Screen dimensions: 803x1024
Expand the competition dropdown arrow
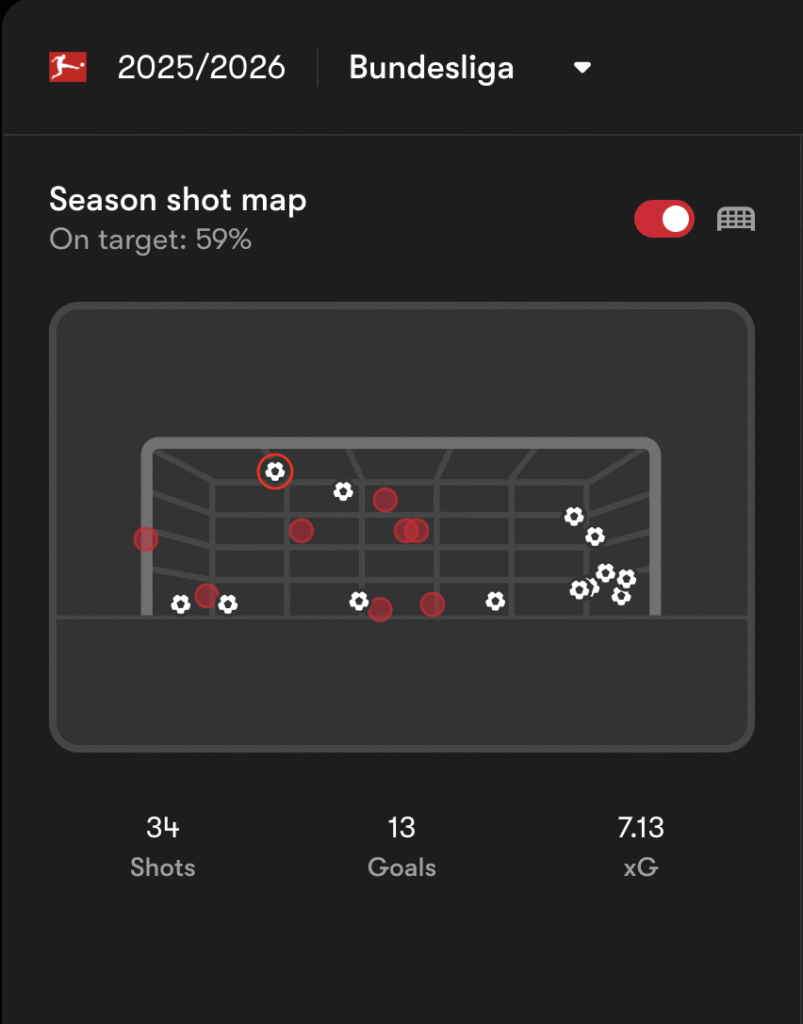coord(582,68)
